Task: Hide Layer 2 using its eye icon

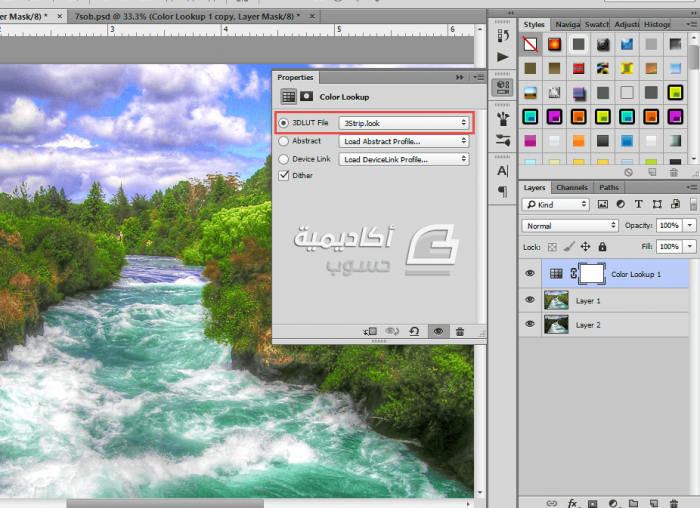Action: [x=530, y=324]
